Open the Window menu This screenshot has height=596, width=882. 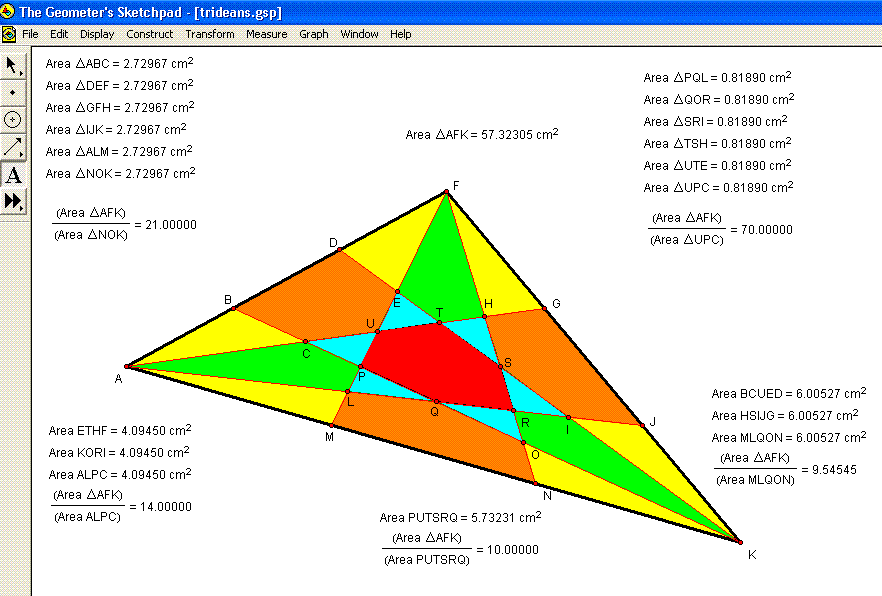click(x=359, y=34)
